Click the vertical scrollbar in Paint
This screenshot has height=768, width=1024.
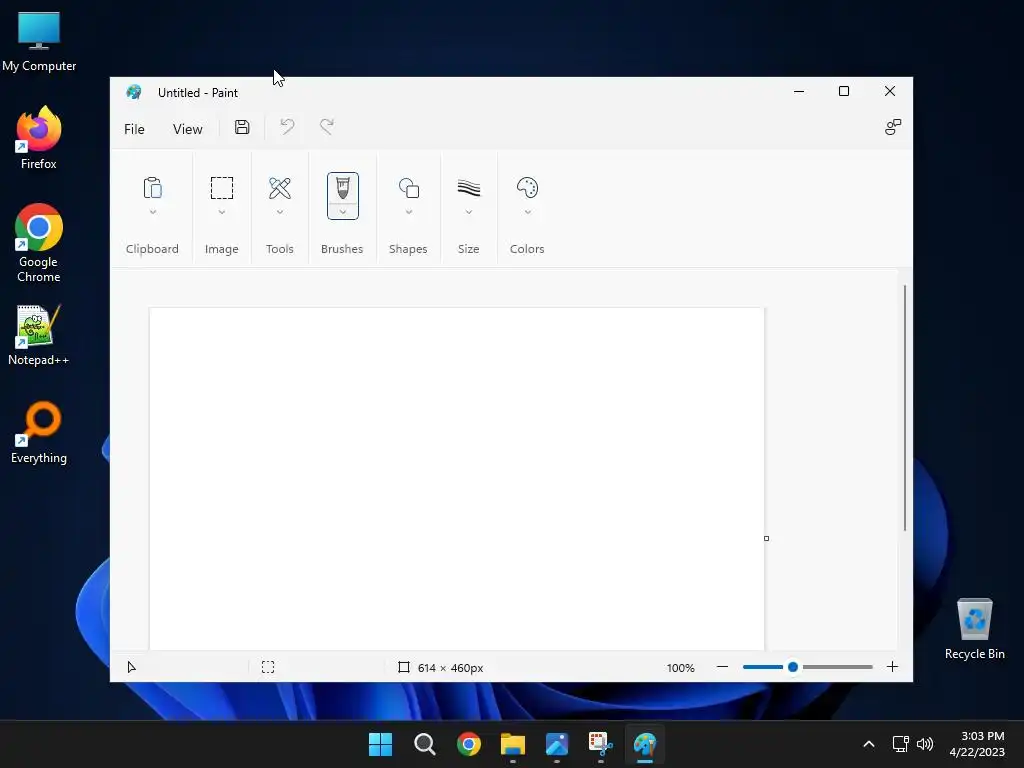pyautogui.click(x=904, y=408)
